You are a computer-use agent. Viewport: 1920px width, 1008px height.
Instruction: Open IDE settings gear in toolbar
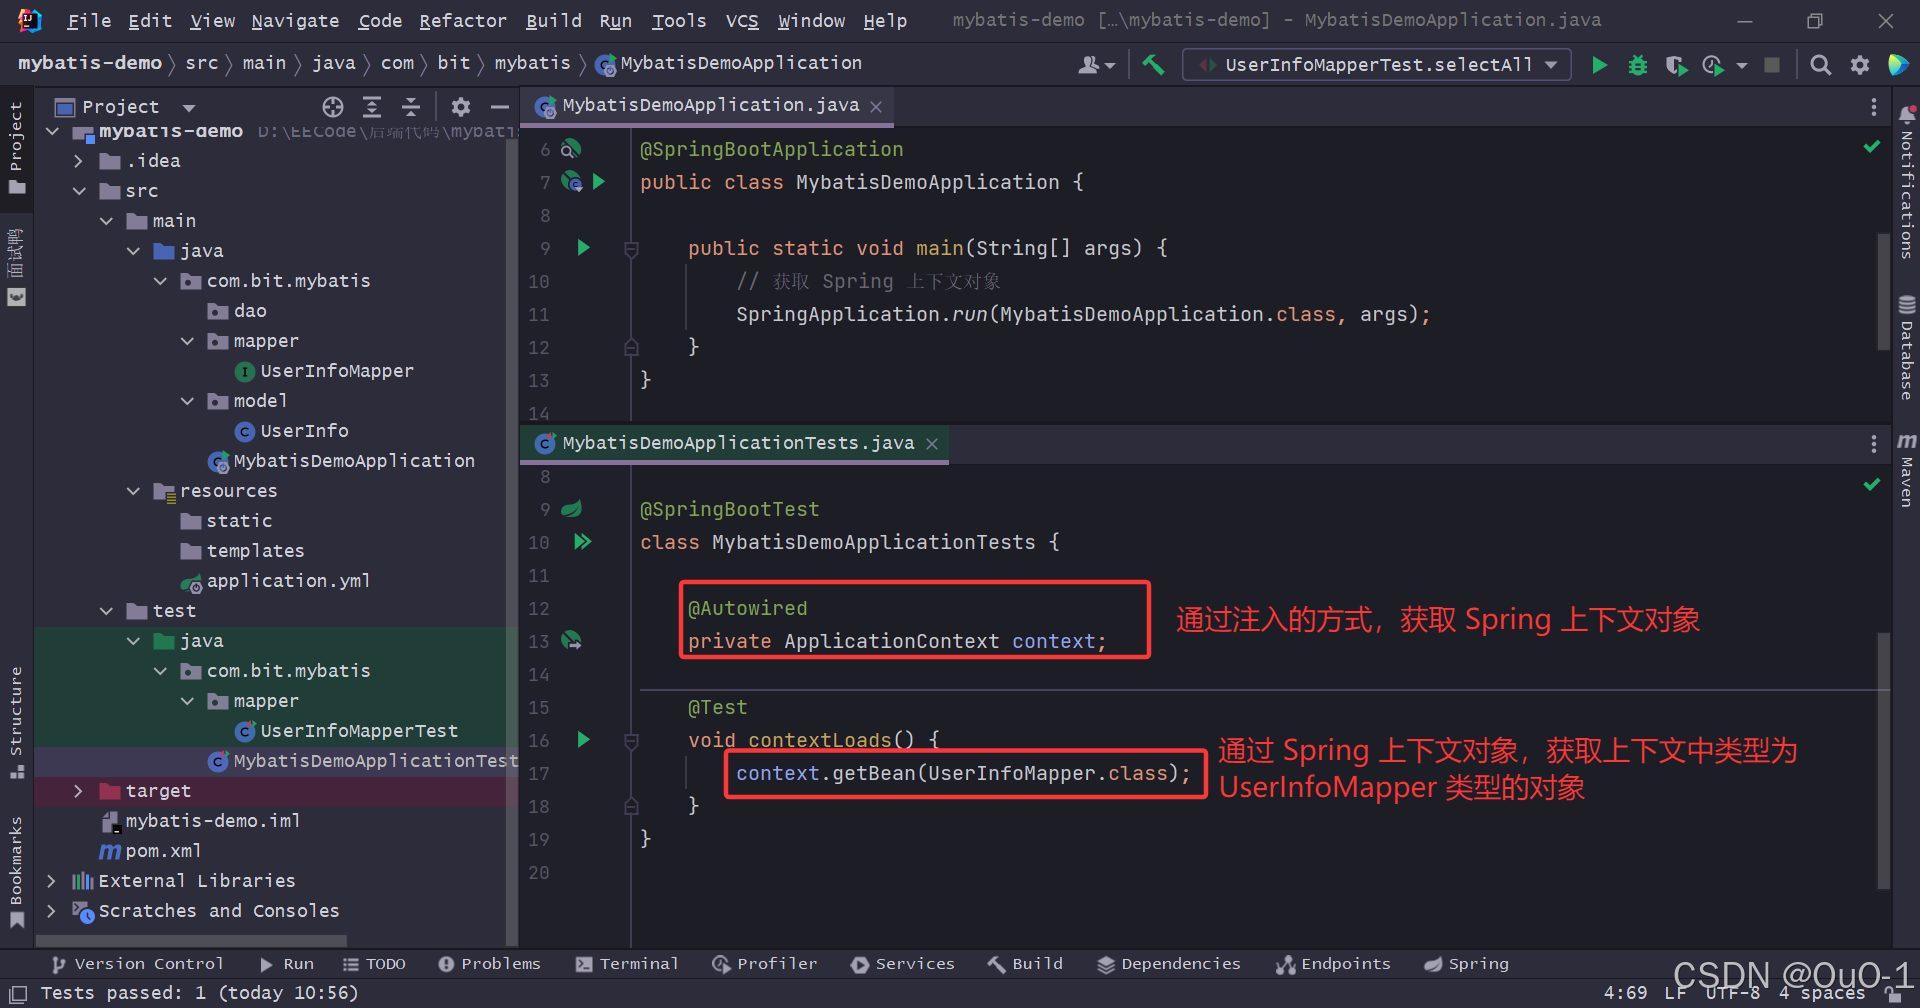point(1860,65)
